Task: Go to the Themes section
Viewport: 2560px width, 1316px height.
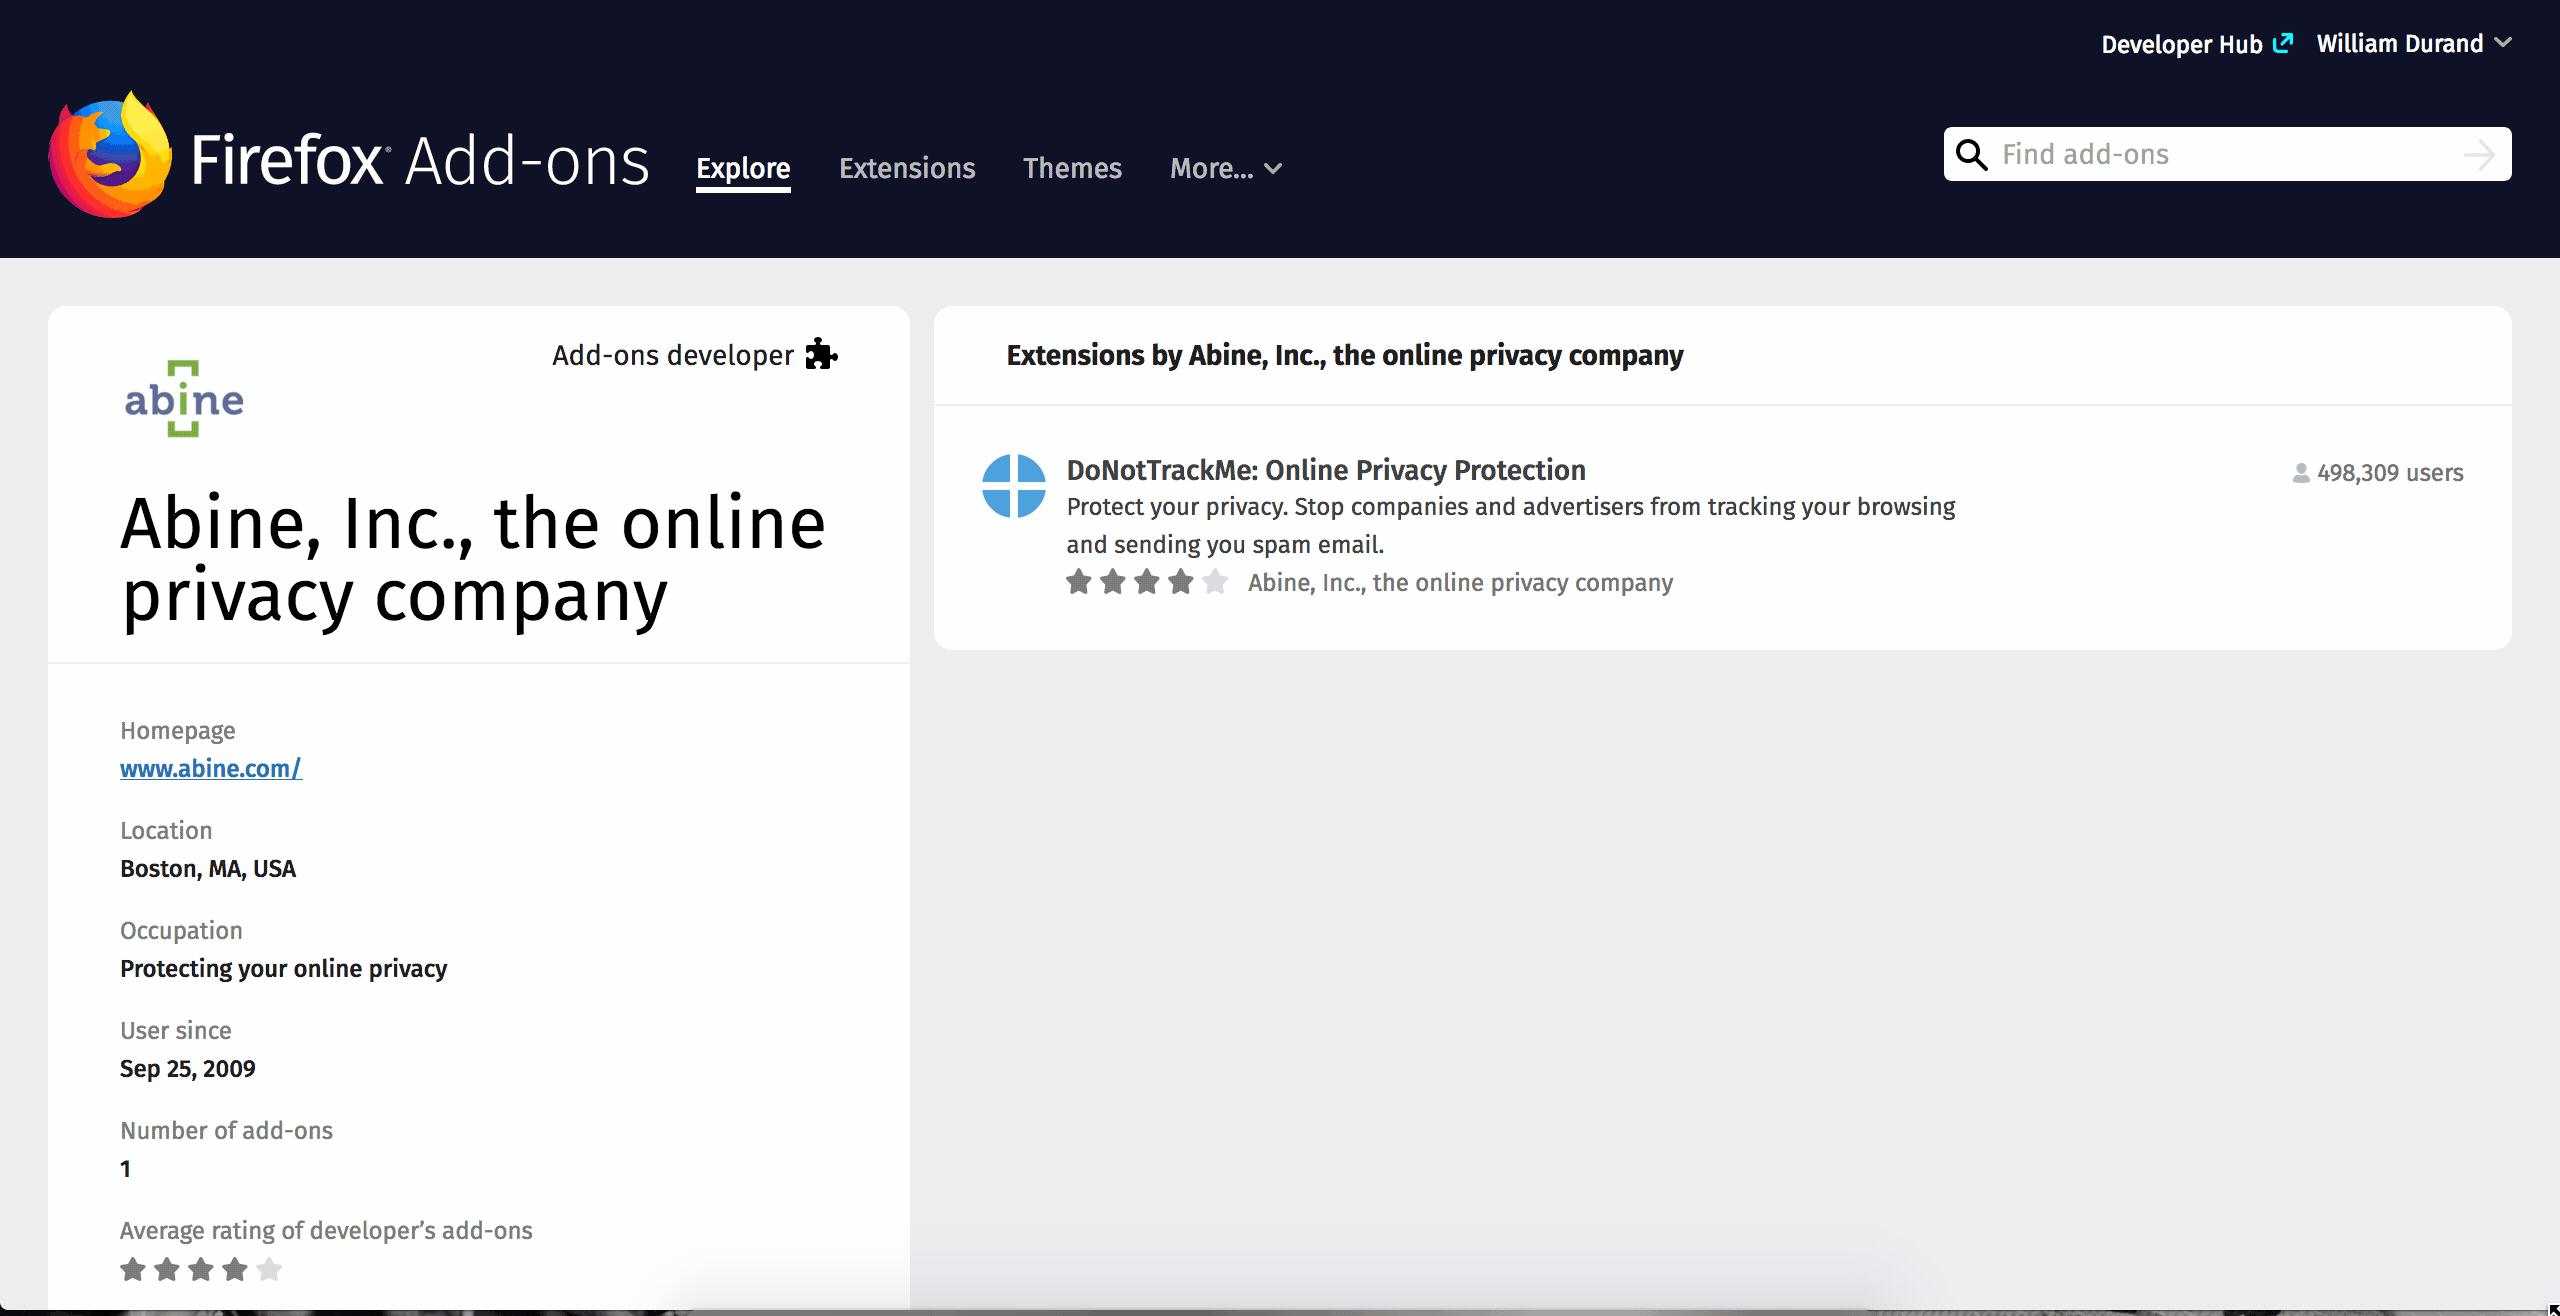Action: (1072, 168)
